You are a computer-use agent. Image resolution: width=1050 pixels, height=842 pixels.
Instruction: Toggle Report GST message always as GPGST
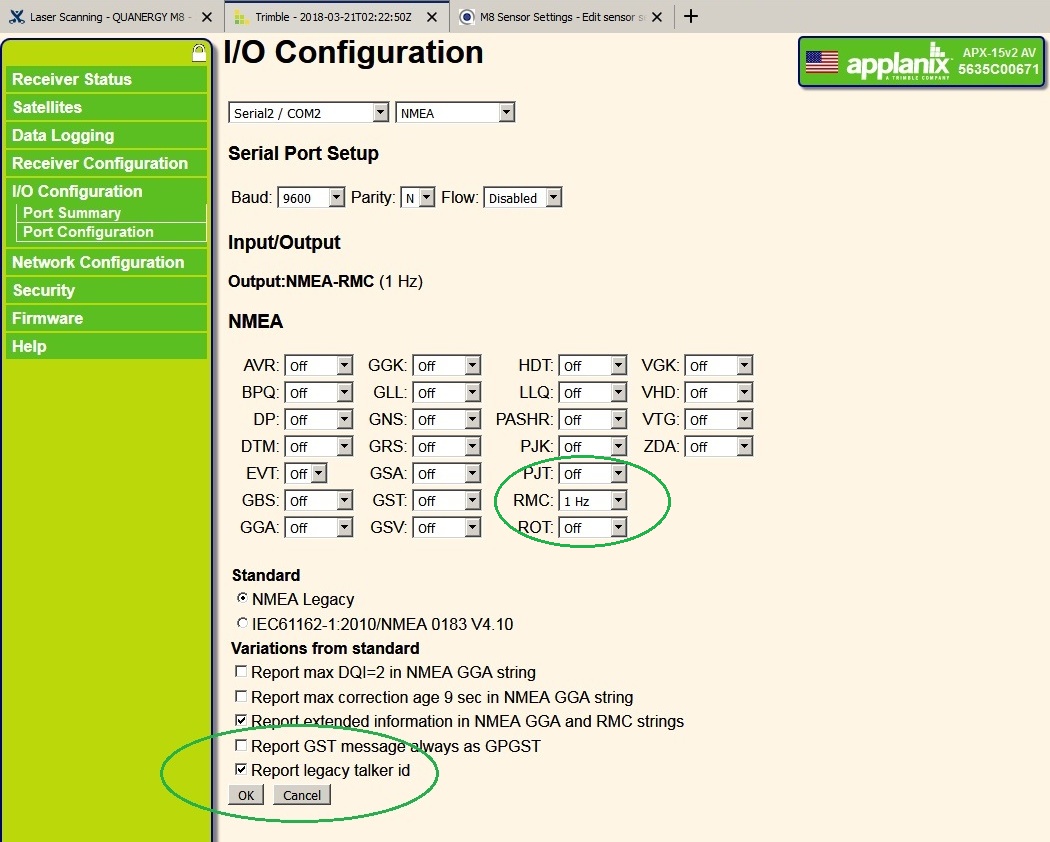click(x=241, y=745)
